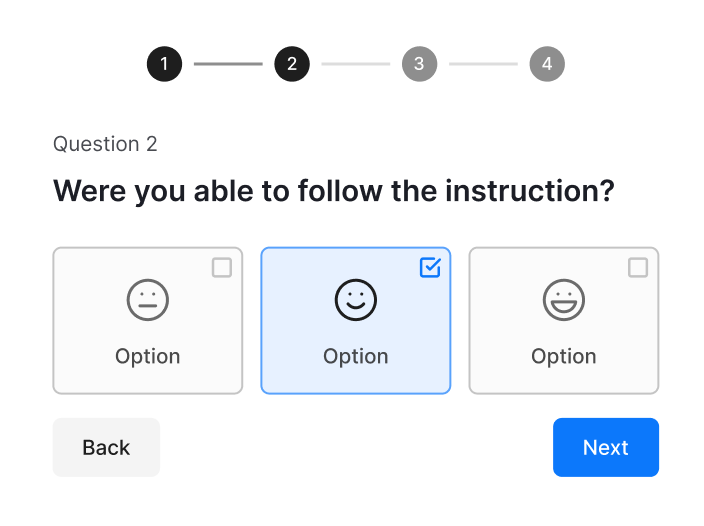Click the Option label under the neutral face
The image size is (704, 526).
148,356
